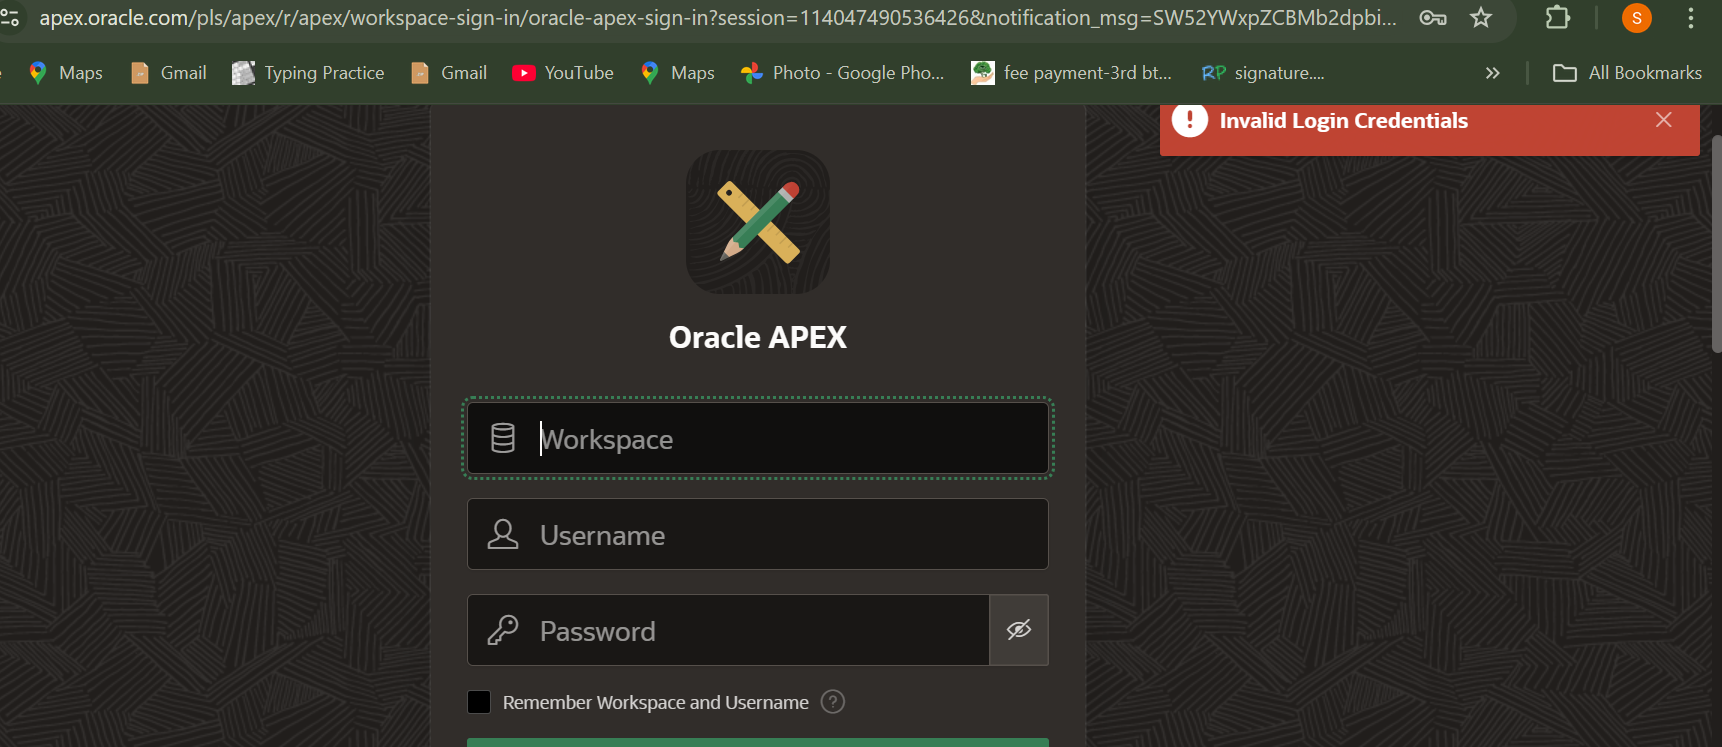
Task: Open the second Gmail bookmark
Action: 449,73
